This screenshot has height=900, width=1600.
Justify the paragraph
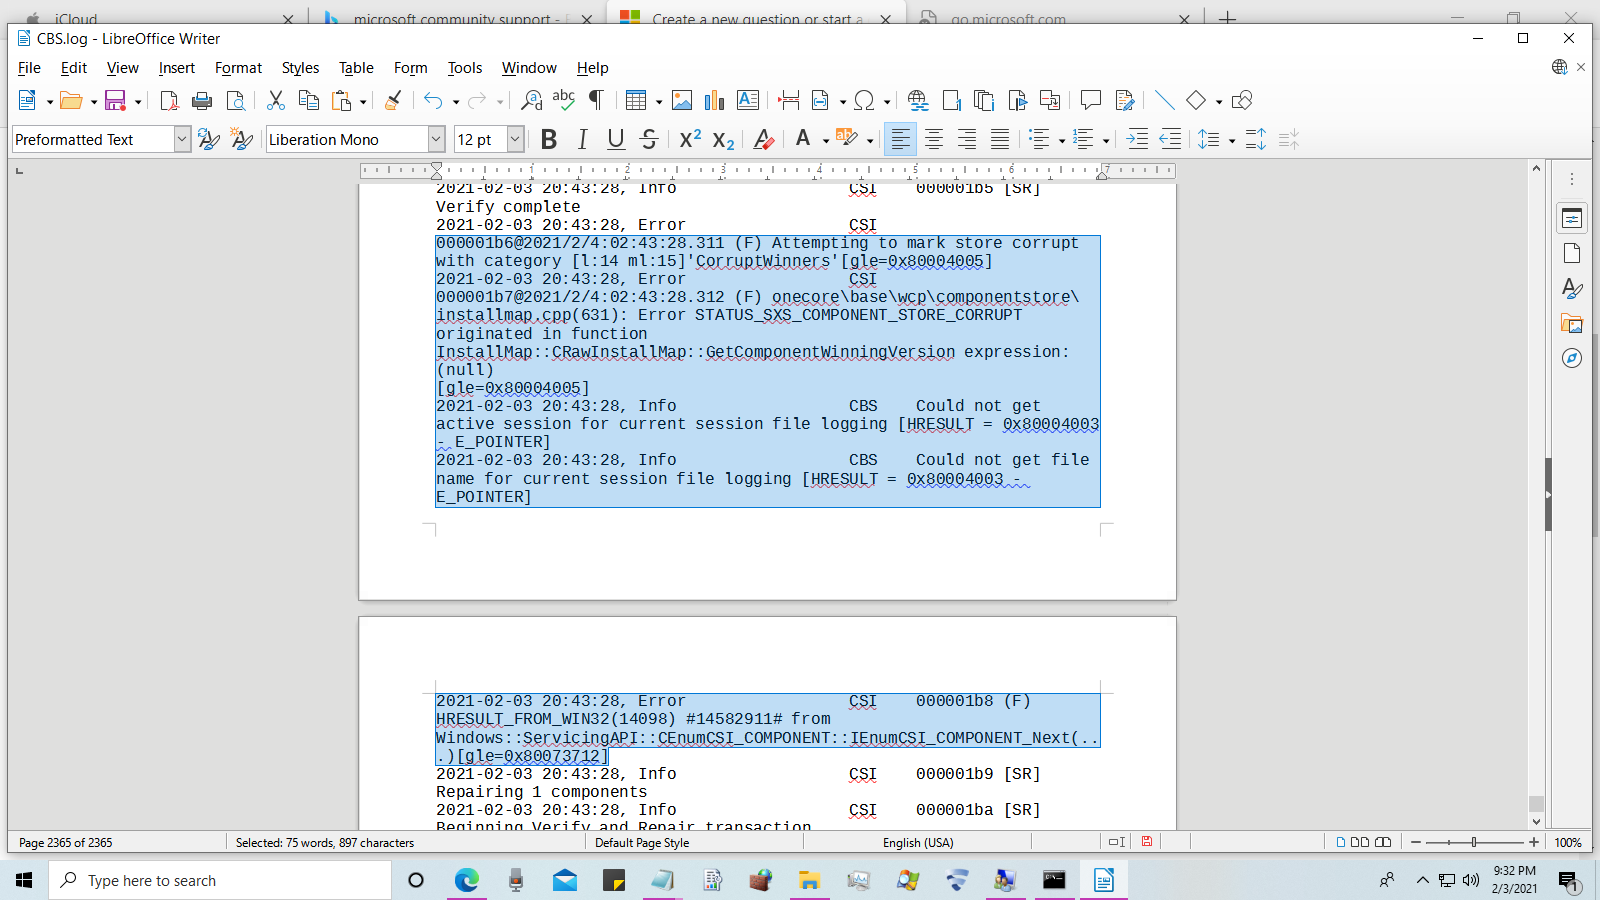[1000, 139]
